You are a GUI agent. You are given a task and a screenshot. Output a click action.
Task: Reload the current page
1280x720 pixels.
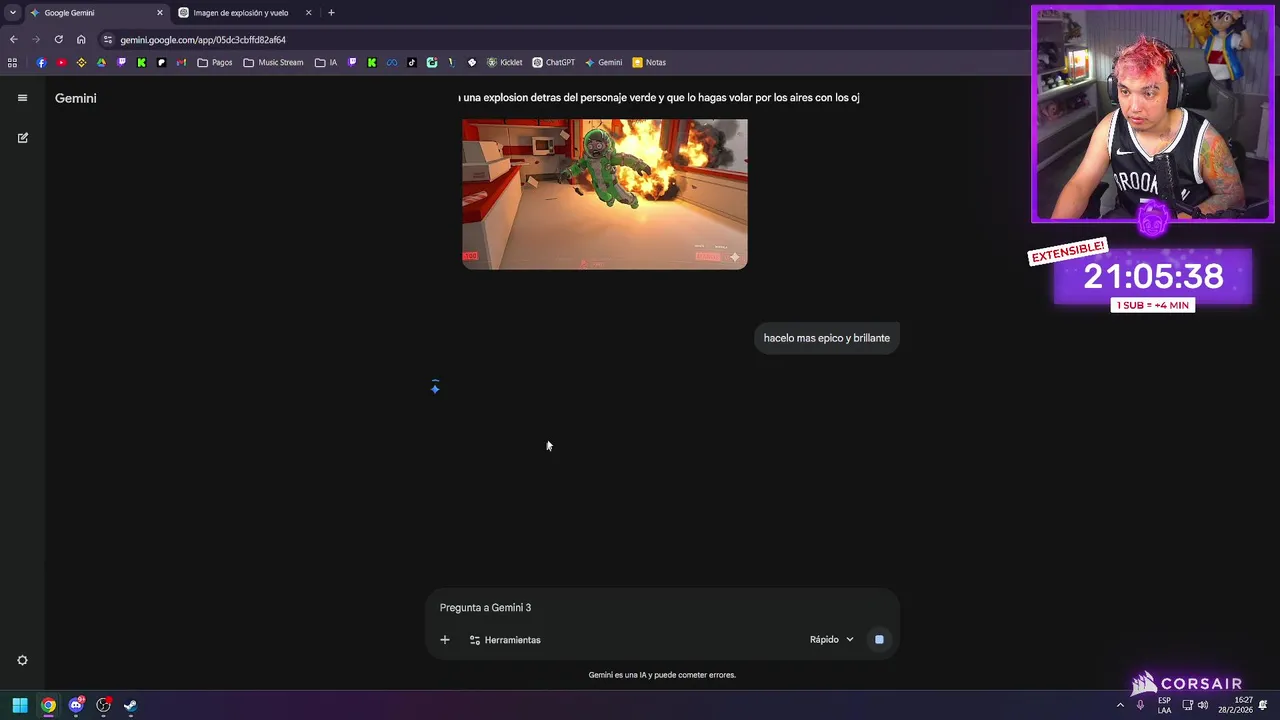pyautogui.click(x=58, y=40)
